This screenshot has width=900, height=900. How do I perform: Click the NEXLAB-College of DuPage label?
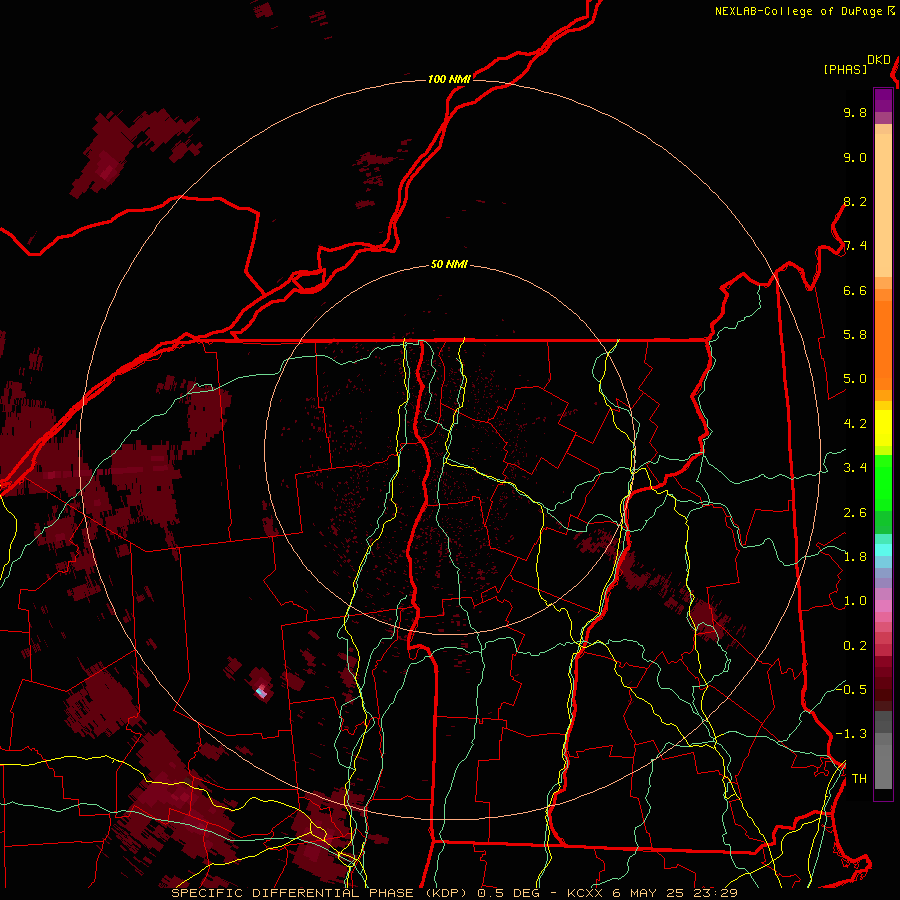pos(799,11)
